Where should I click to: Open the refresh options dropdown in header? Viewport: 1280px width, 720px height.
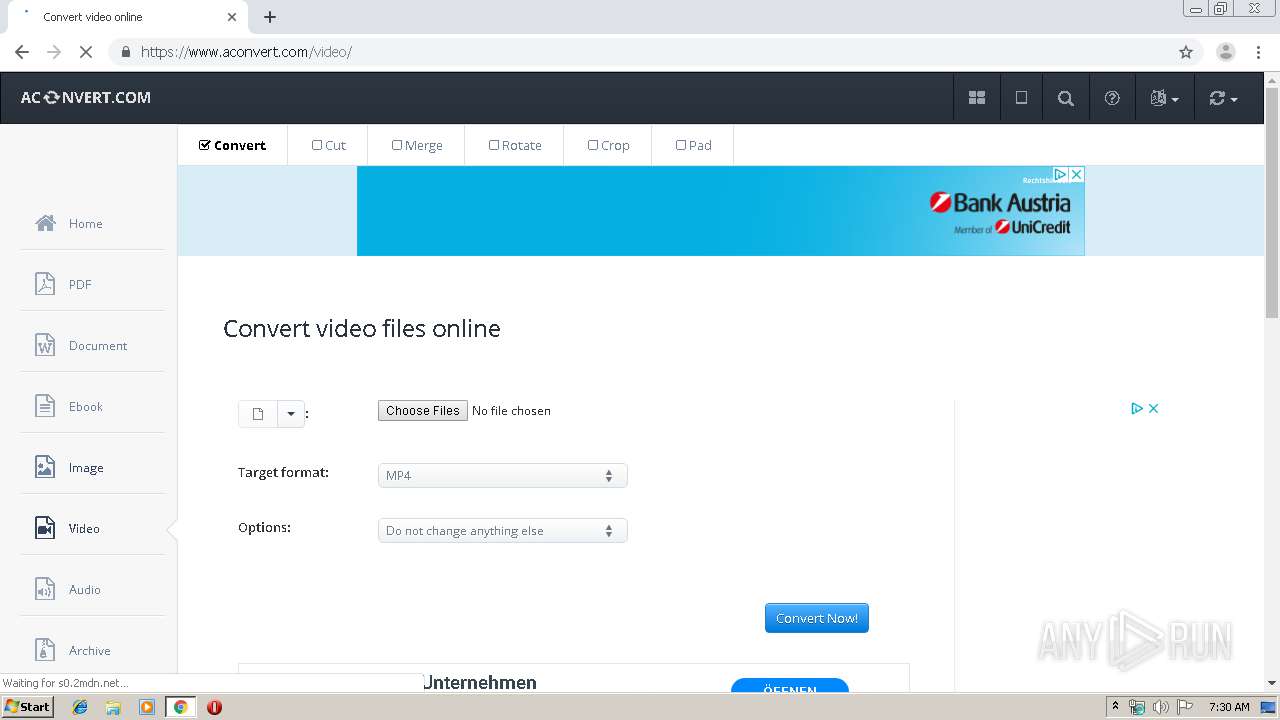pyautogui.click(x=1223, y=98)
